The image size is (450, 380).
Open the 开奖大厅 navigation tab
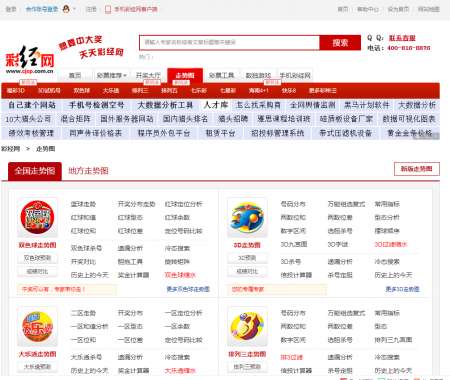coord(148,76)
